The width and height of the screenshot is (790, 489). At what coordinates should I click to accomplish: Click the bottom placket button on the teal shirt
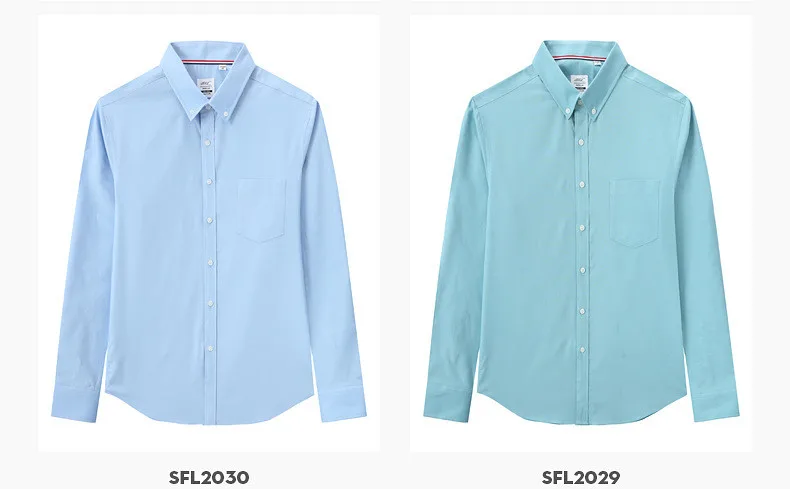tap(582, 350)
